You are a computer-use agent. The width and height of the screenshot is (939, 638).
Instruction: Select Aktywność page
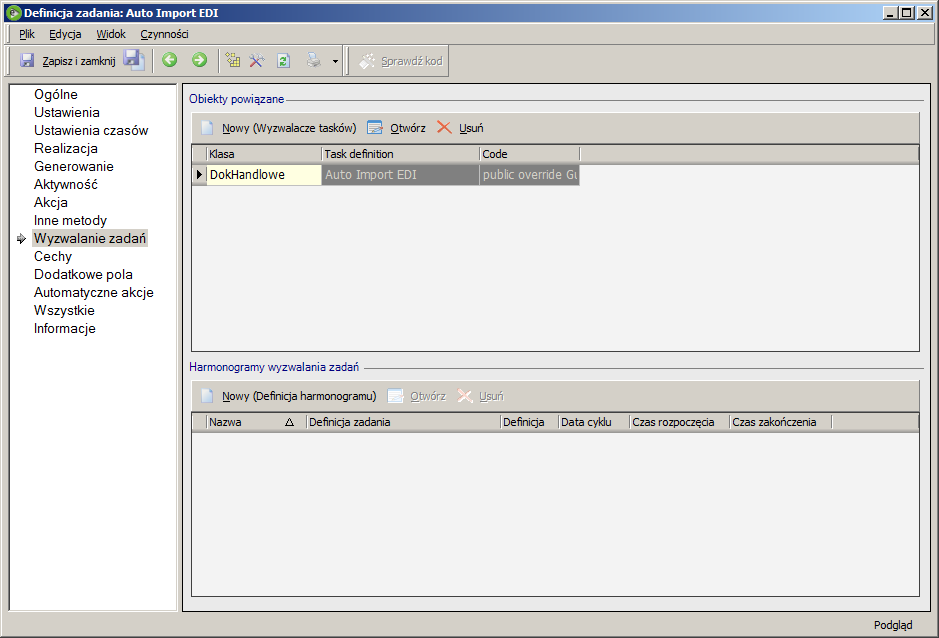click(x=65, y=185)
